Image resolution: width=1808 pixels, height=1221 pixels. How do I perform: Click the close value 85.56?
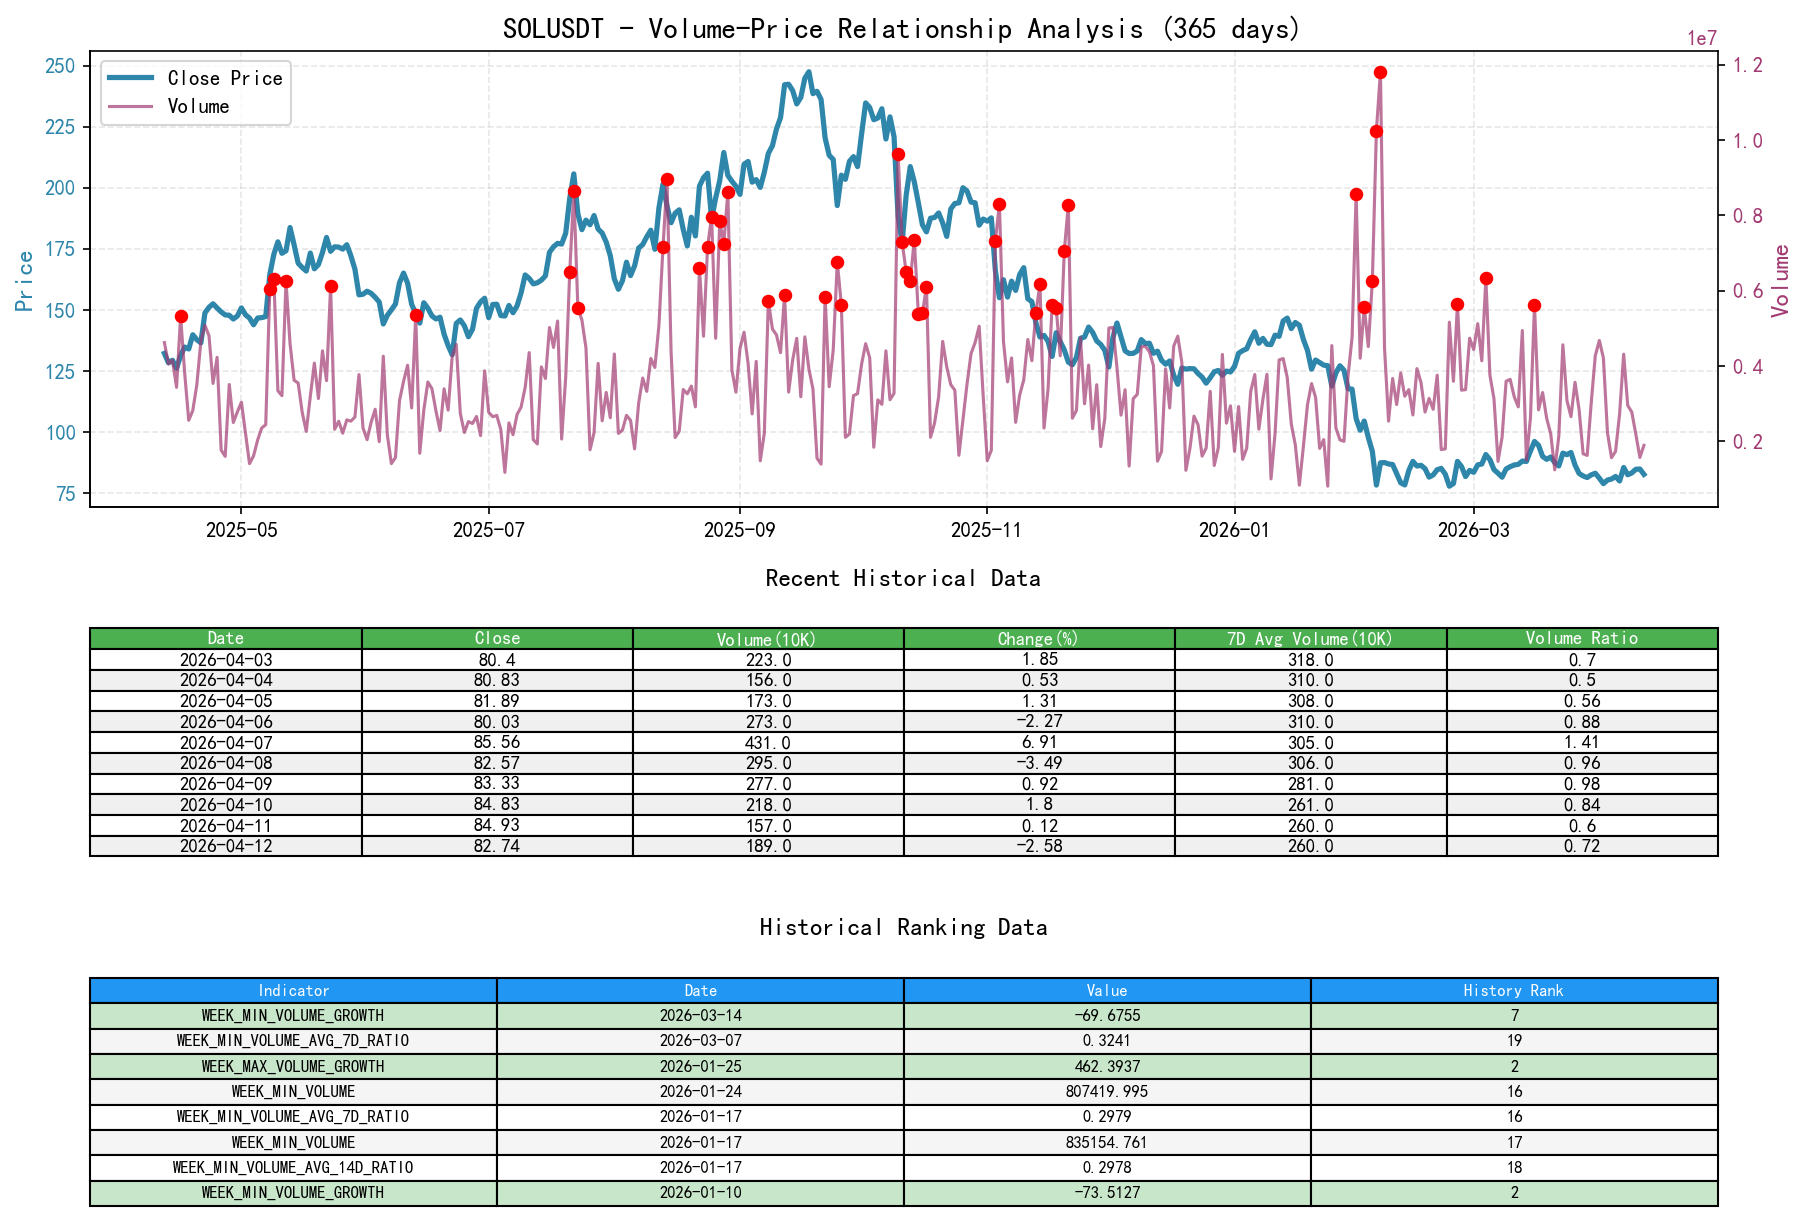click(x=497, y=742)
